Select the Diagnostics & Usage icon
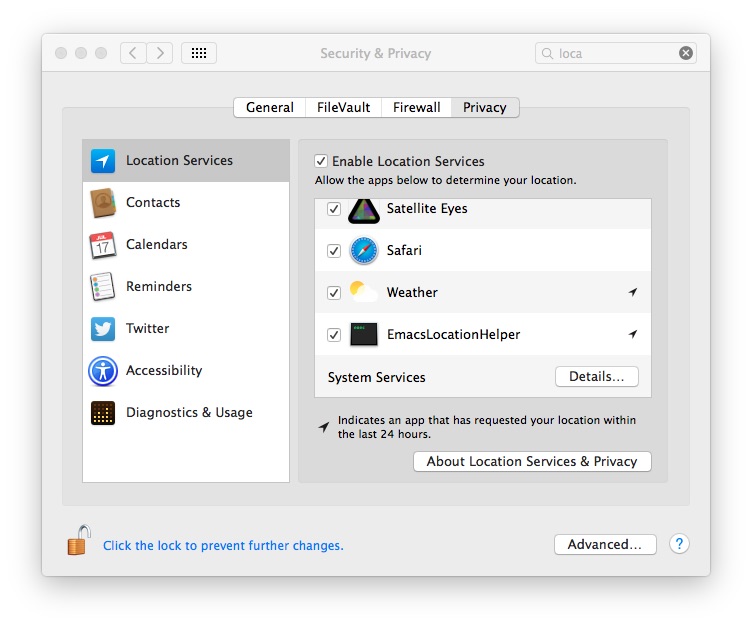The image size is (752, 626). (103, 413)
